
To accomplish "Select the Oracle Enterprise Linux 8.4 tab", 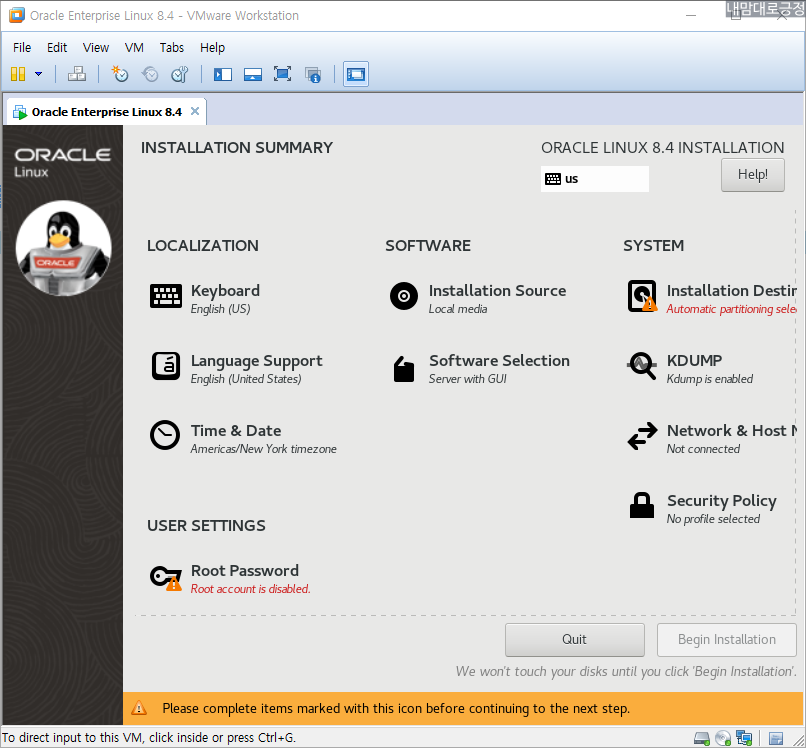I will pos(106,112).
